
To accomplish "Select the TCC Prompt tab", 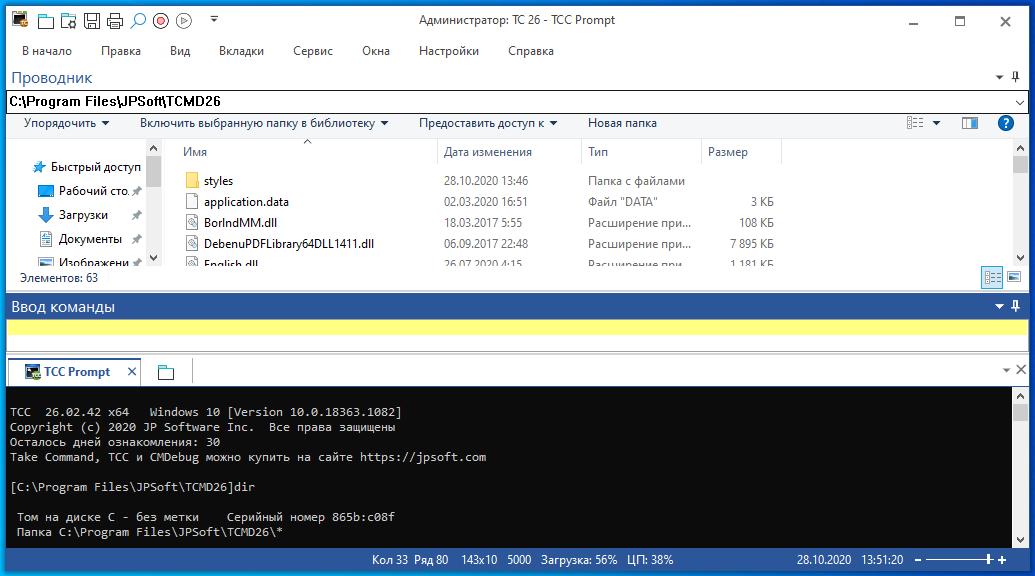I will [x=75, y=372].
